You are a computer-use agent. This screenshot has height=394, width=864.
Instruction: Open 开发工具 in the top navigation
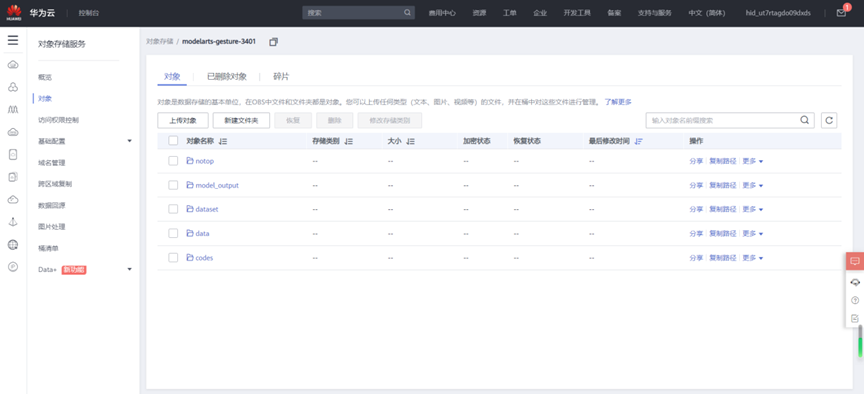coord(577,13)
